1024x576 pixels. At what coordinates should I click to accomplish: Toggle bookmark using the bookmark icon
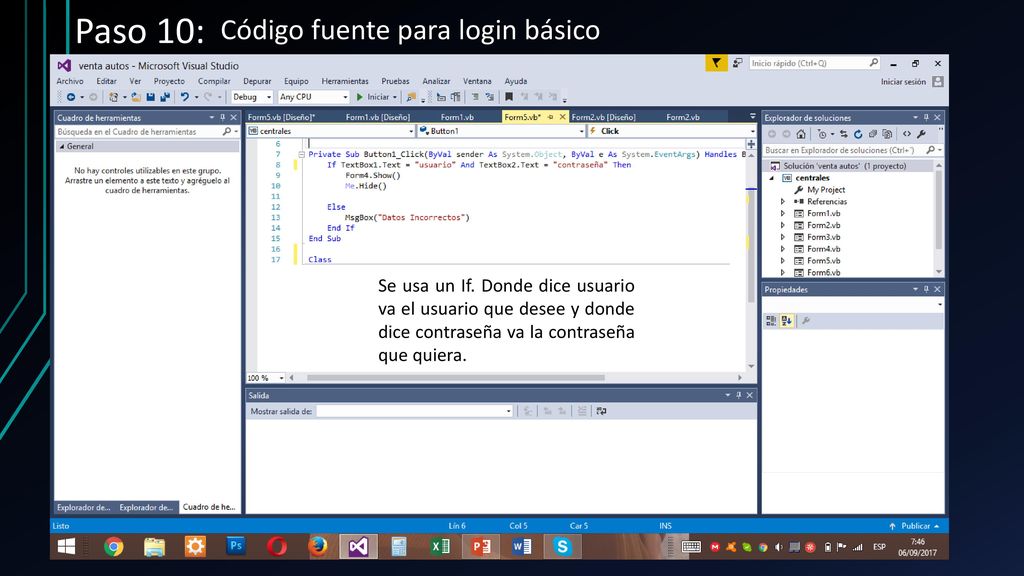pos(509,97)
